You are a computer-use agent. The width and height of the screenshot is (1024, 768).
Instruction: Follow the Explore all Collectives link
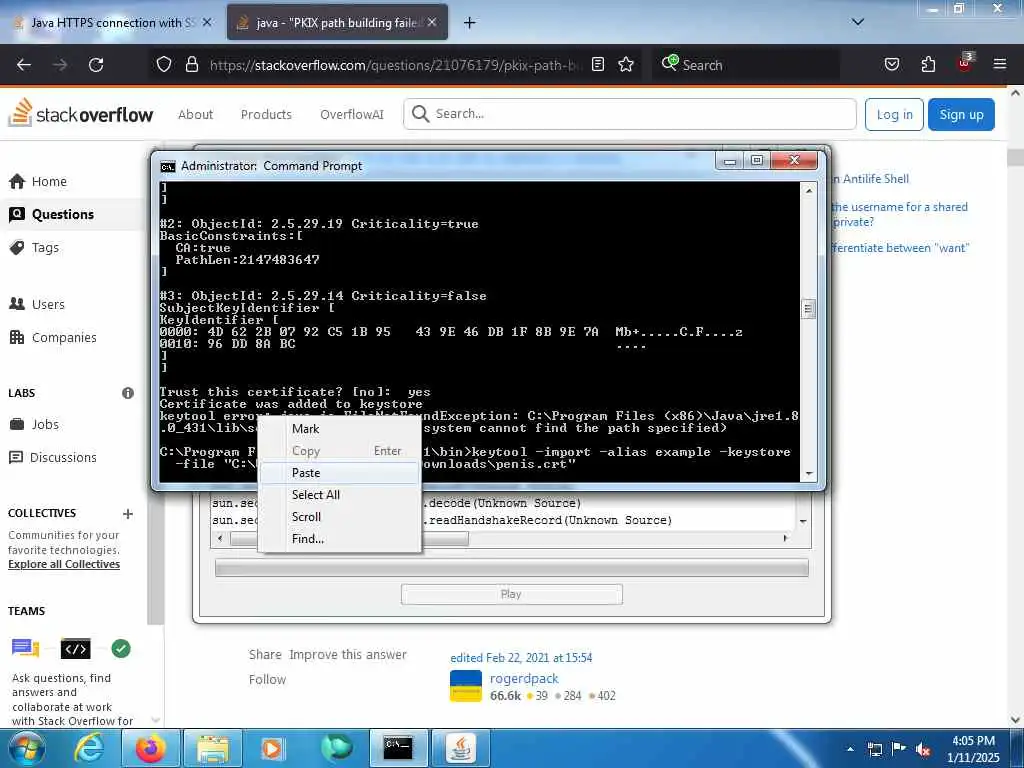pos(64,564)
